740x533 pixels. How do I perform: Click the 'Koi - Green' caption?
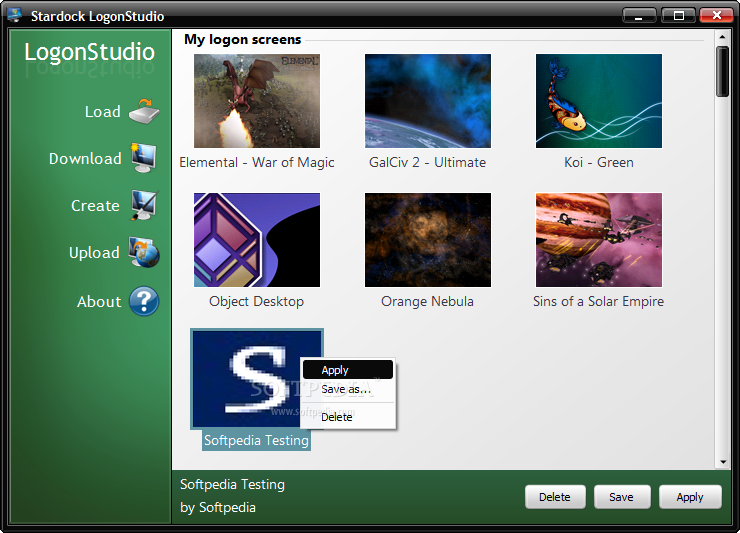click(x=598, y=162)
